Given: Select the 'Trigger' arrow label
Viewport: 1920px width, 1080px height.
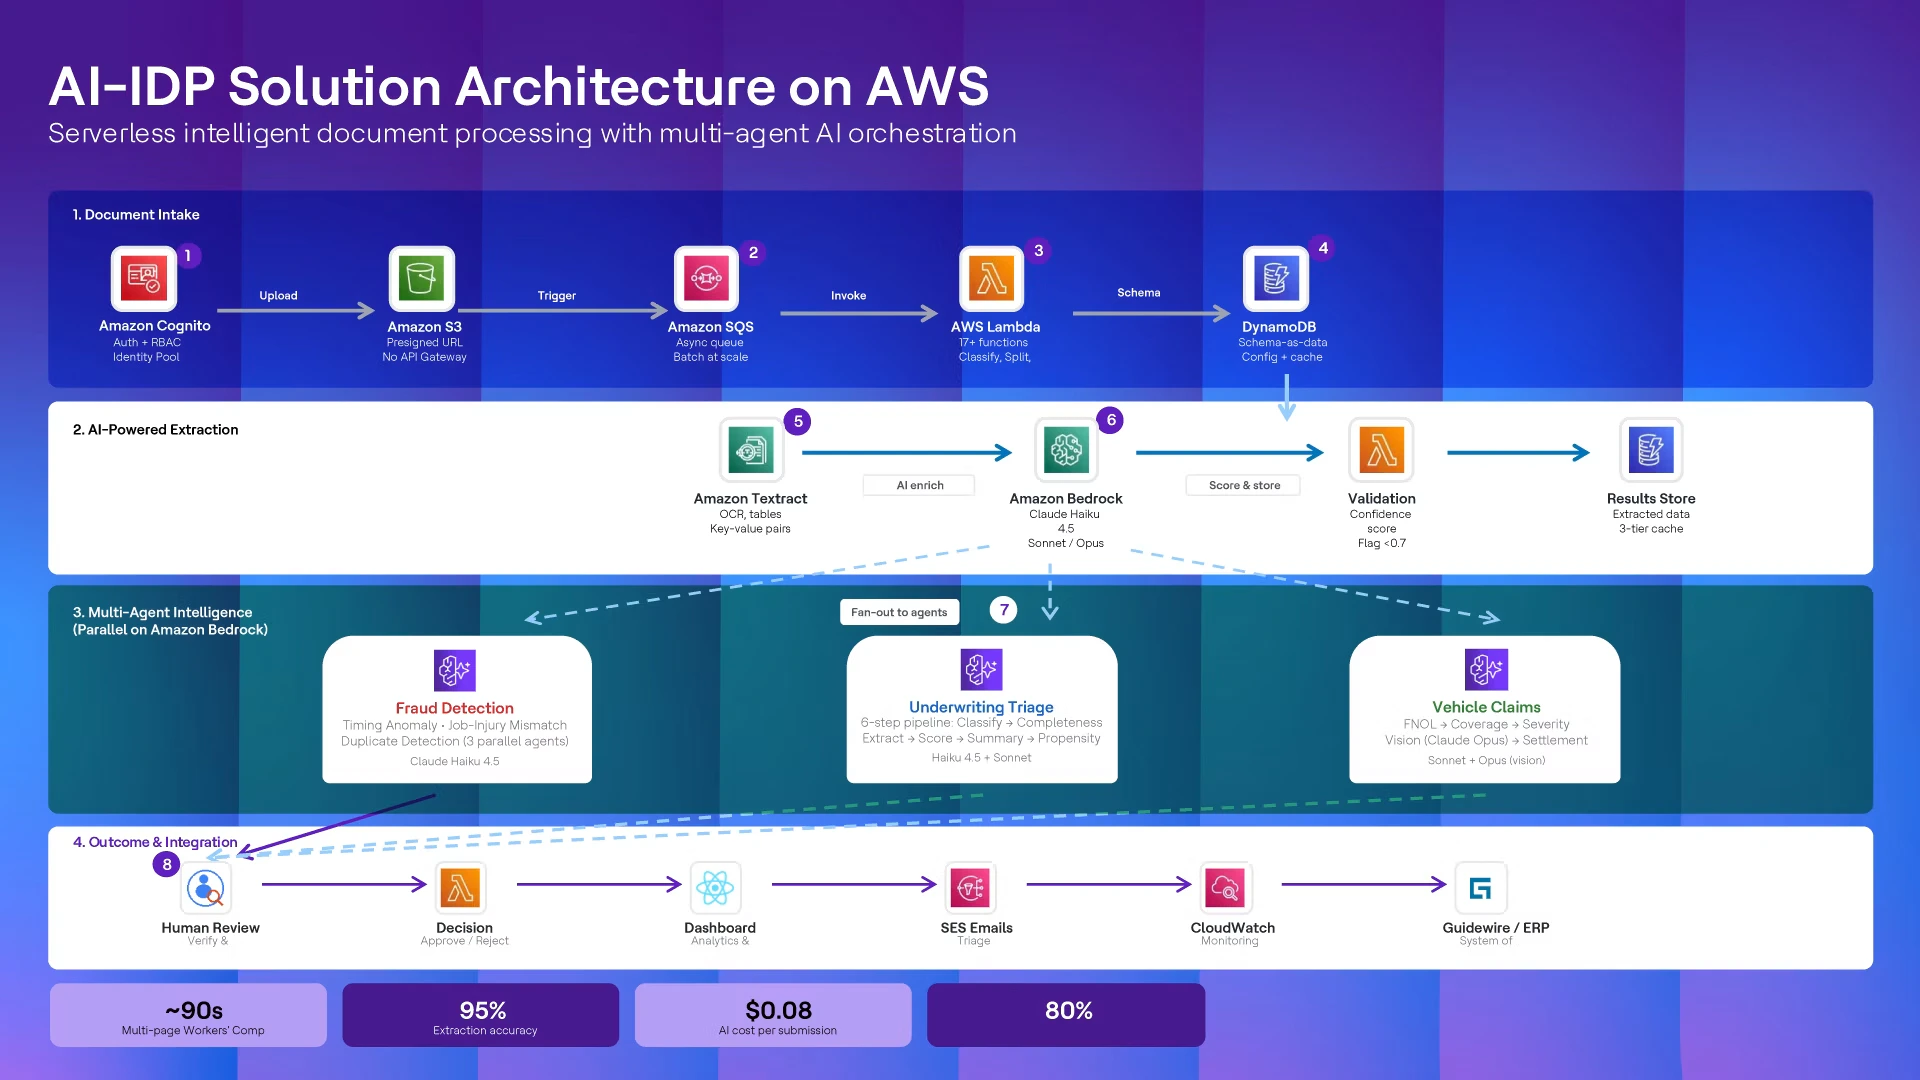Looking at the screenshot, I should [x=556, y=296].
